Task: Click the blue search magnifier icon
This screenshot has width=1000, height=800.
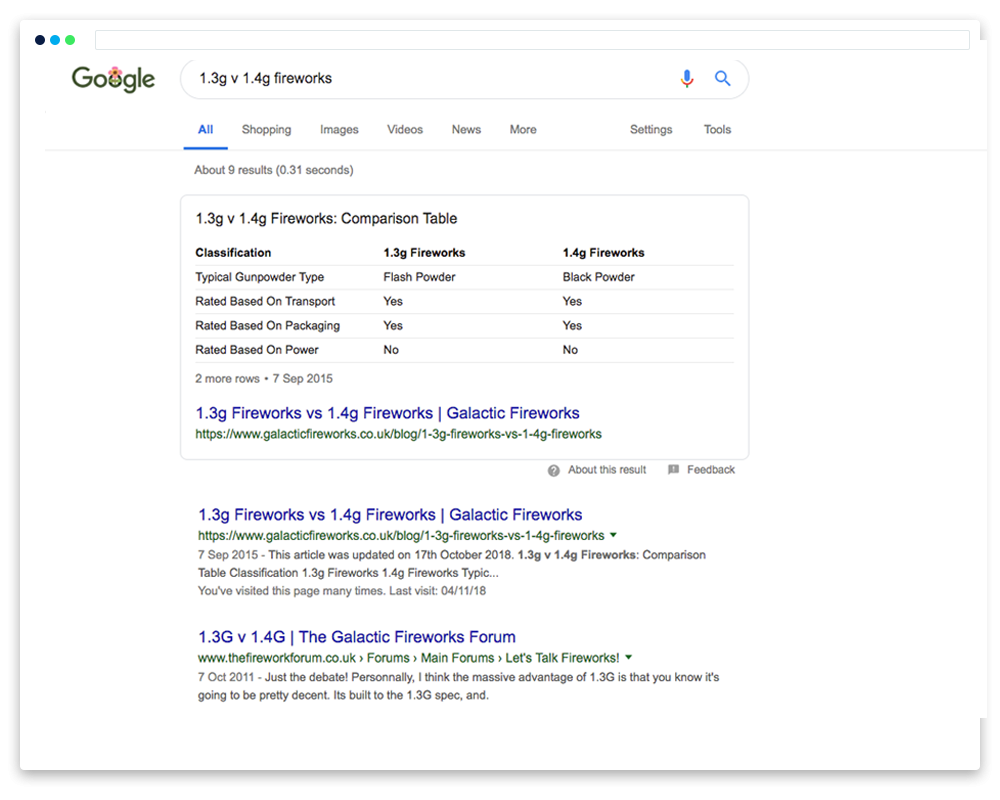Action: [x=723, y=79]
